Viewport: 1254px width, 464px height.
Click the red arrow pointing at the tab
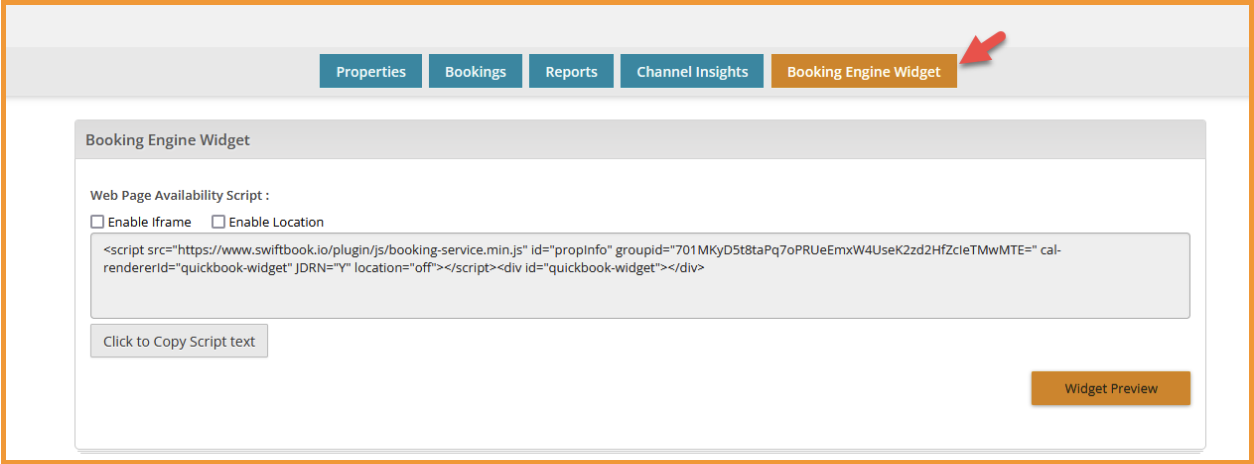pyautogui.click(x=982, y=50)
